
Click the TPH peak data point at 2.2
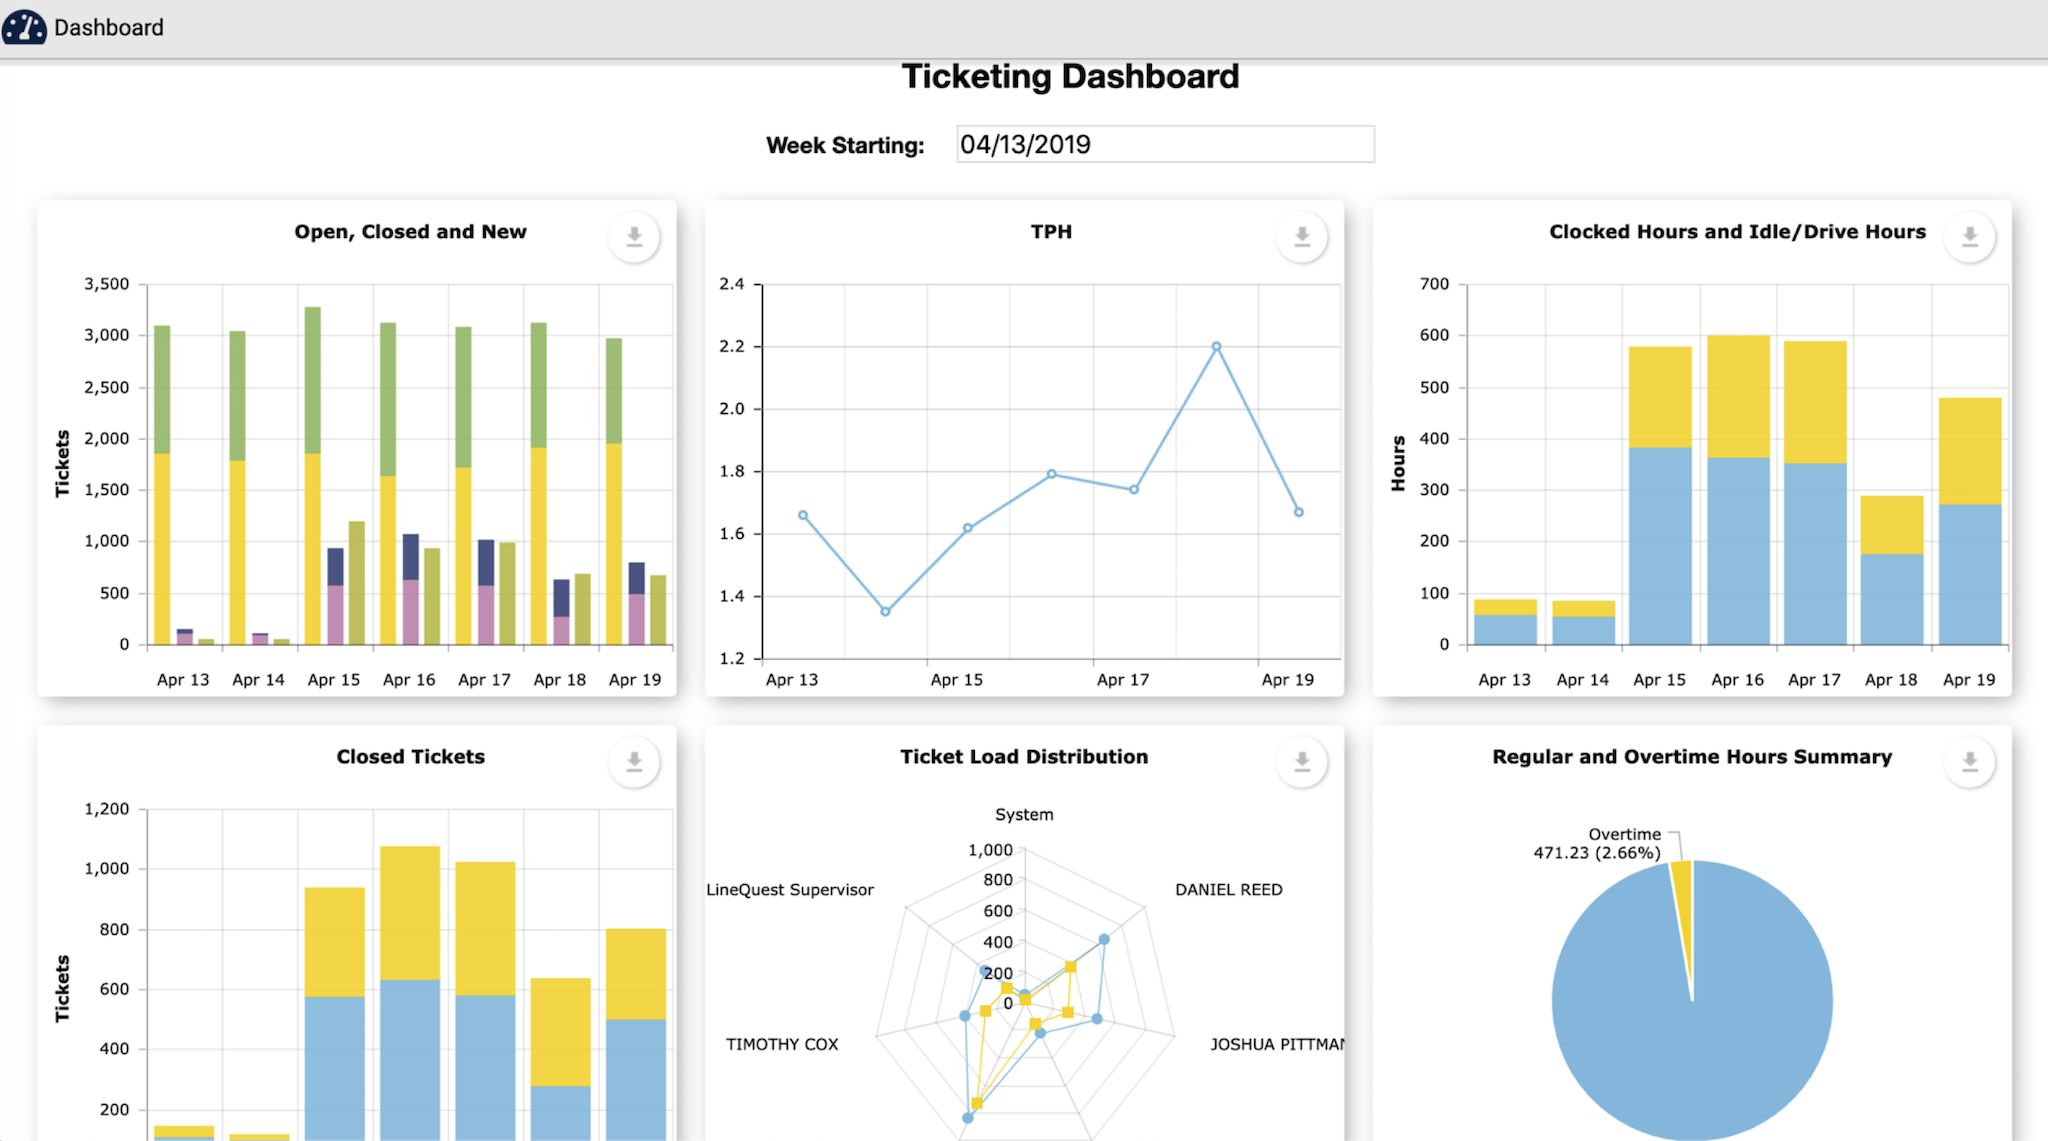coord(1216,347)
